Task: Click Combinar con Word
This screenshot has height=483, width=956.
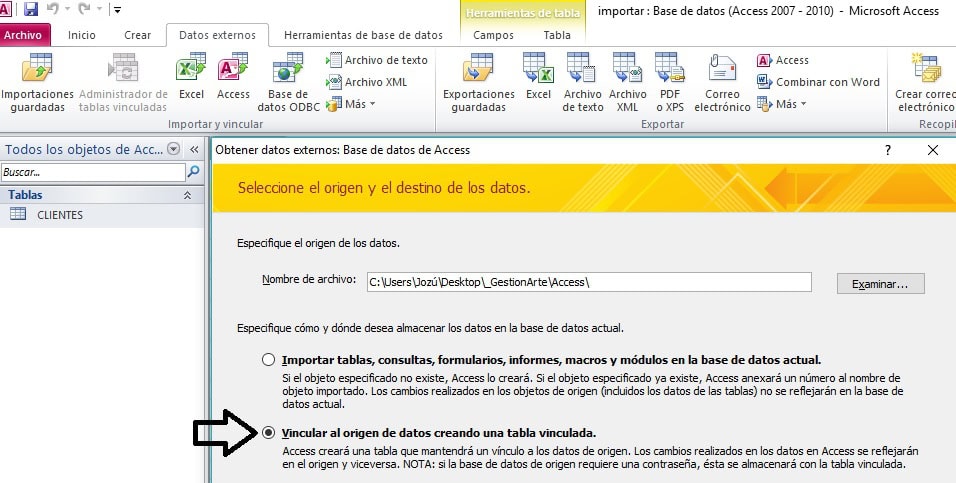Action: (x=818, y=82)
